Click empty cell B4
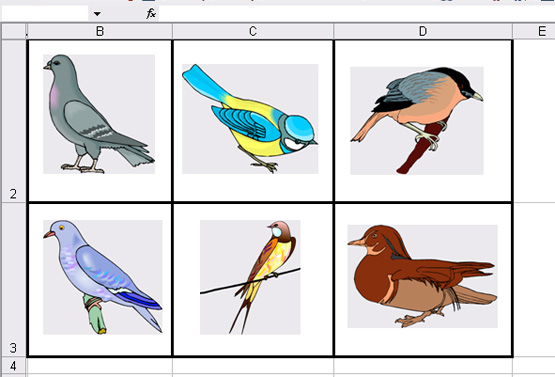The height and width of the screenshot is (377, 555). coord(100,365)
